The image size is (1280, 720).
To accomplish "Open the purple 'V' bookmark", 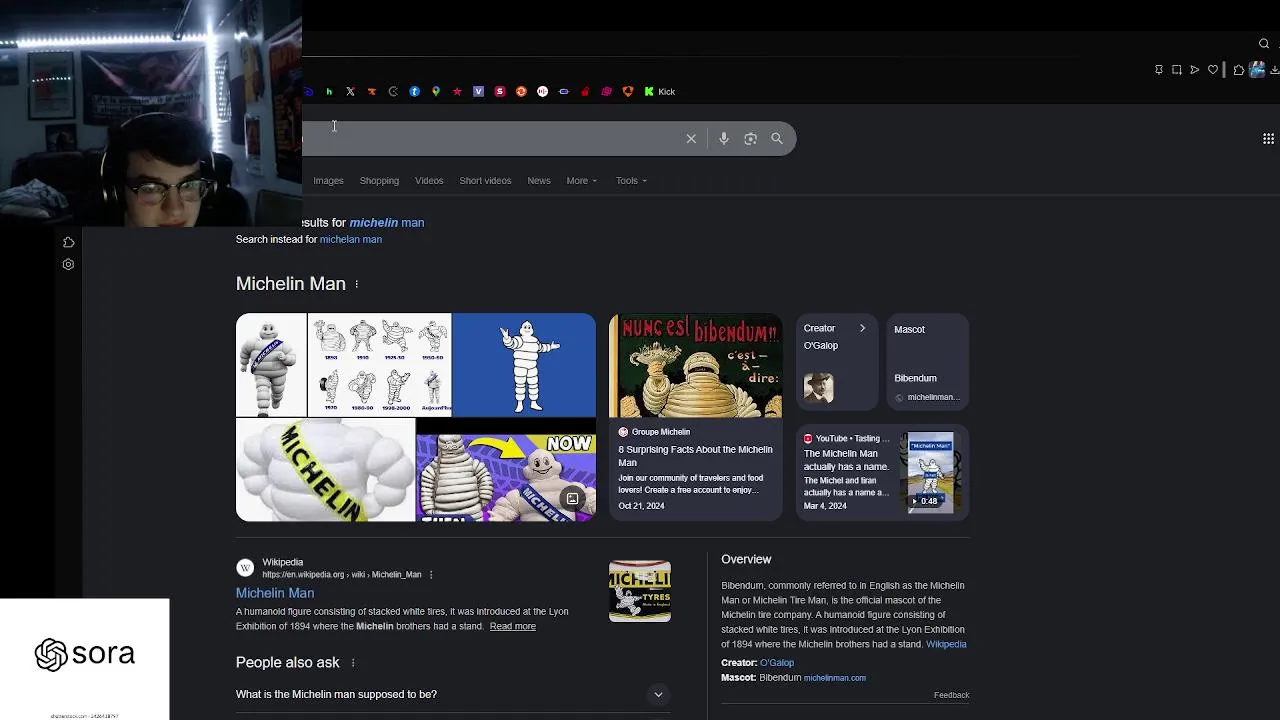I will [478, 92].
